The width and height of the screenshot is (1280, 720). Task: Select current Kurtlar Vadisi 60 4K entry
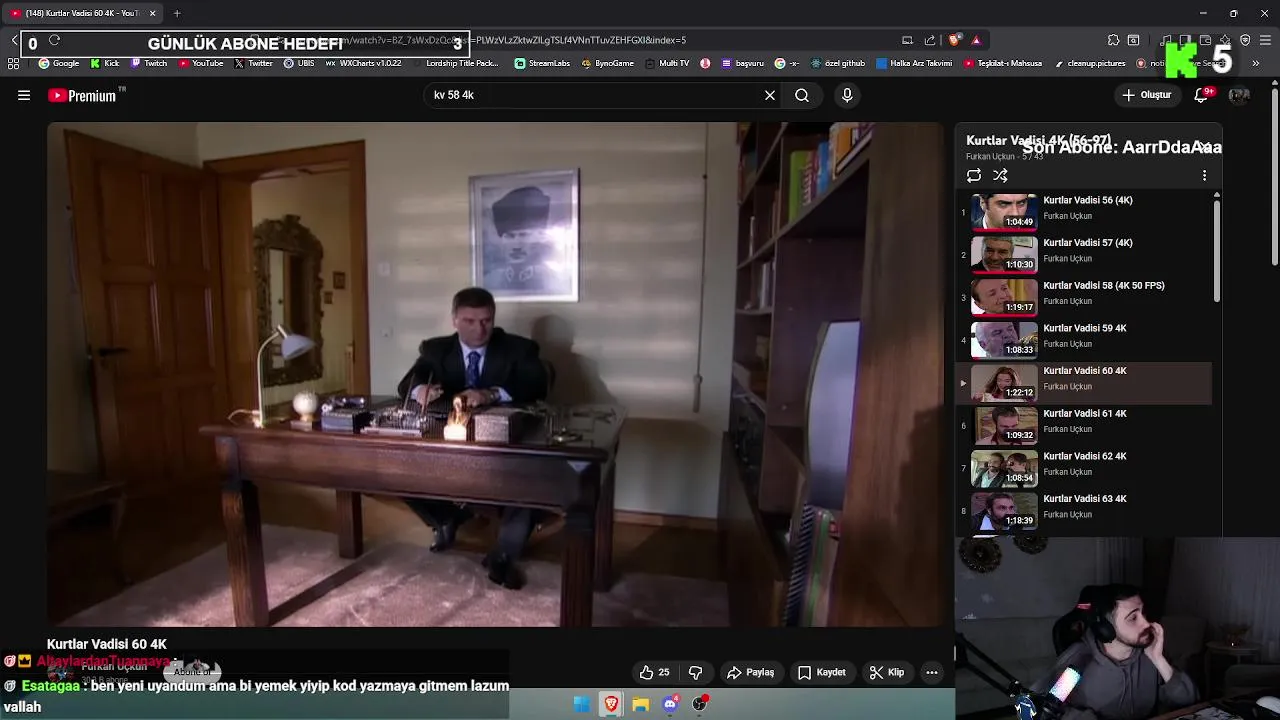(1084, 382)
